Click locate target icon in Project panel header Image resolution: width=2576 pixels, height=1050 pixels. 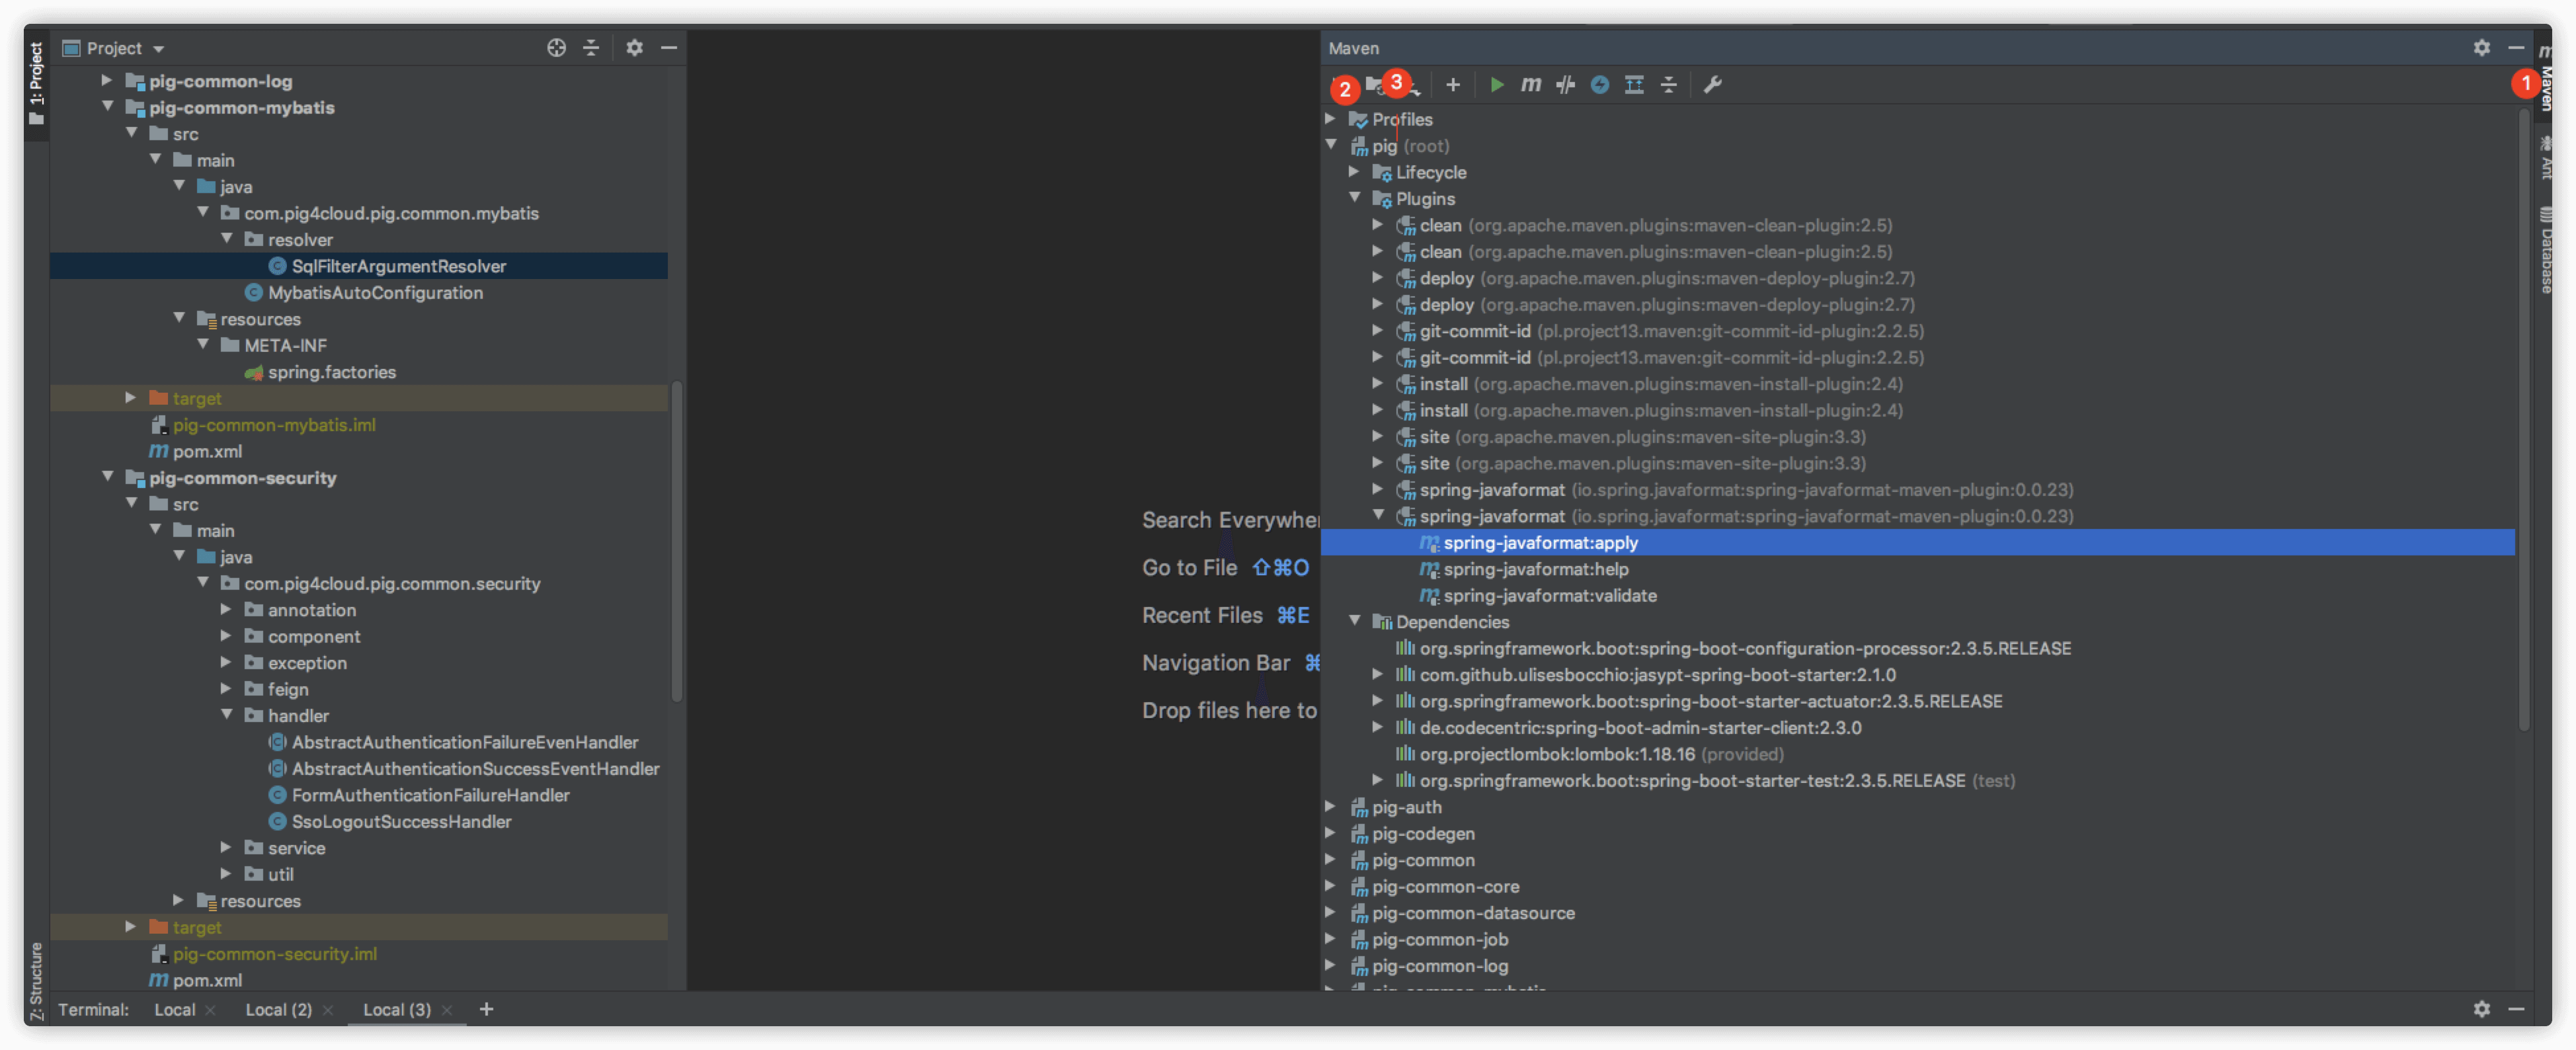[556, 48]
